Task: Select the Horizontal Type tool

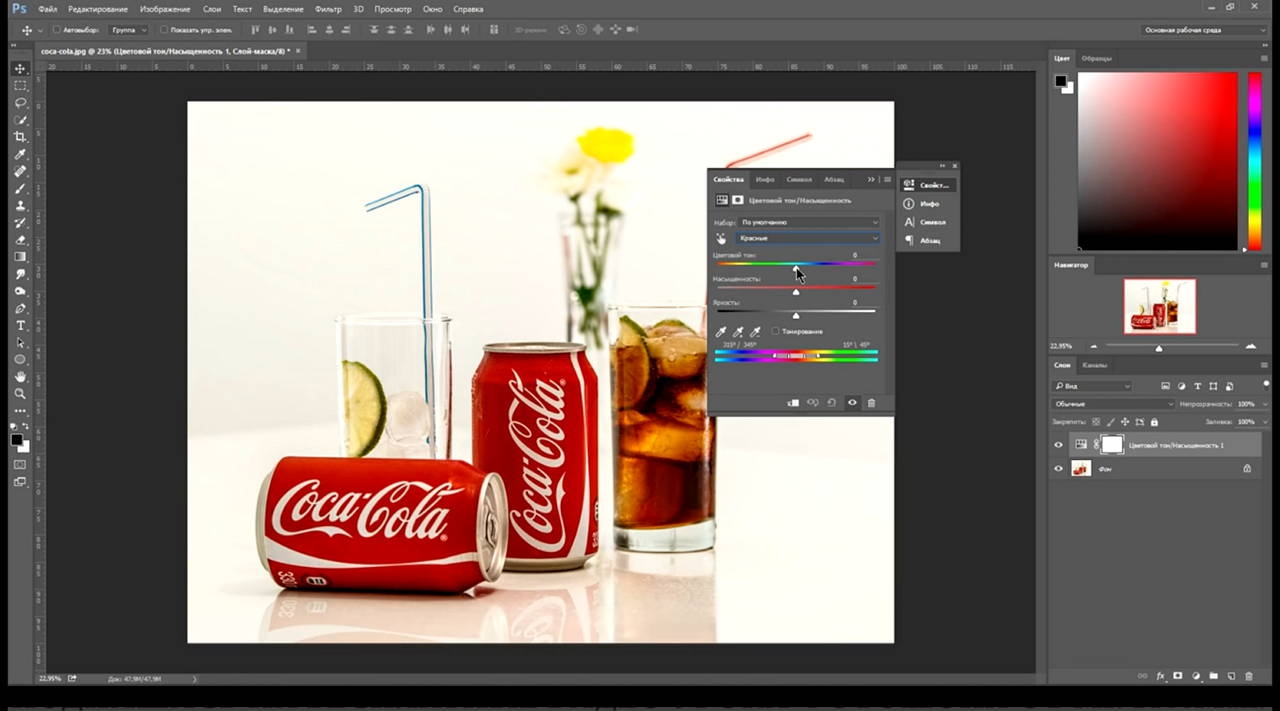Action: click(x=20, y=325)
